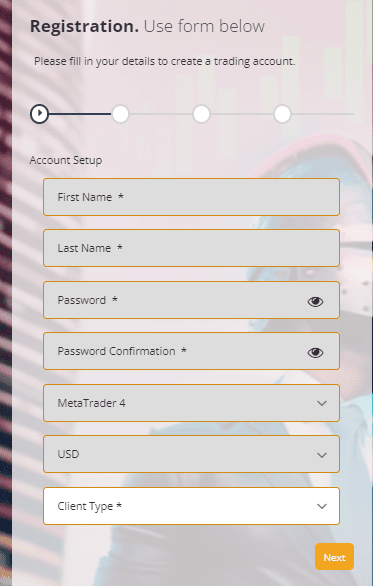373x586 pixels.
Task: Open the MetaTrader 4 platform dropdown
Action: coord(191,403)
